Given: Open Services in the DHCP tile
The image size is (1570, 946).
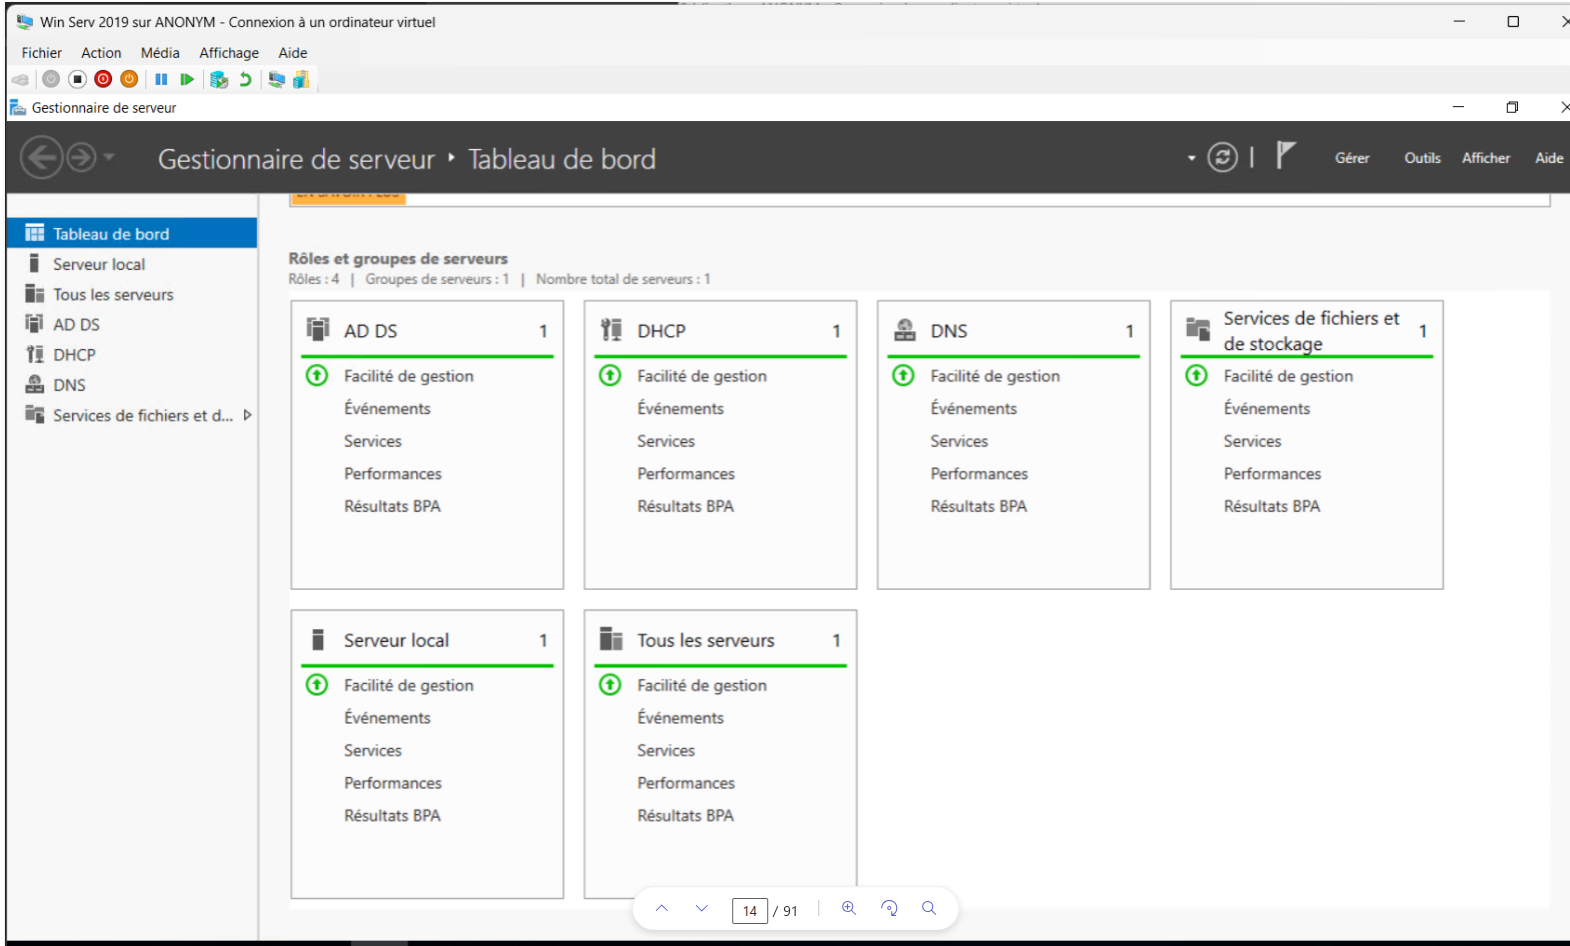Looking at the screenshot, I should click(666, 441).
